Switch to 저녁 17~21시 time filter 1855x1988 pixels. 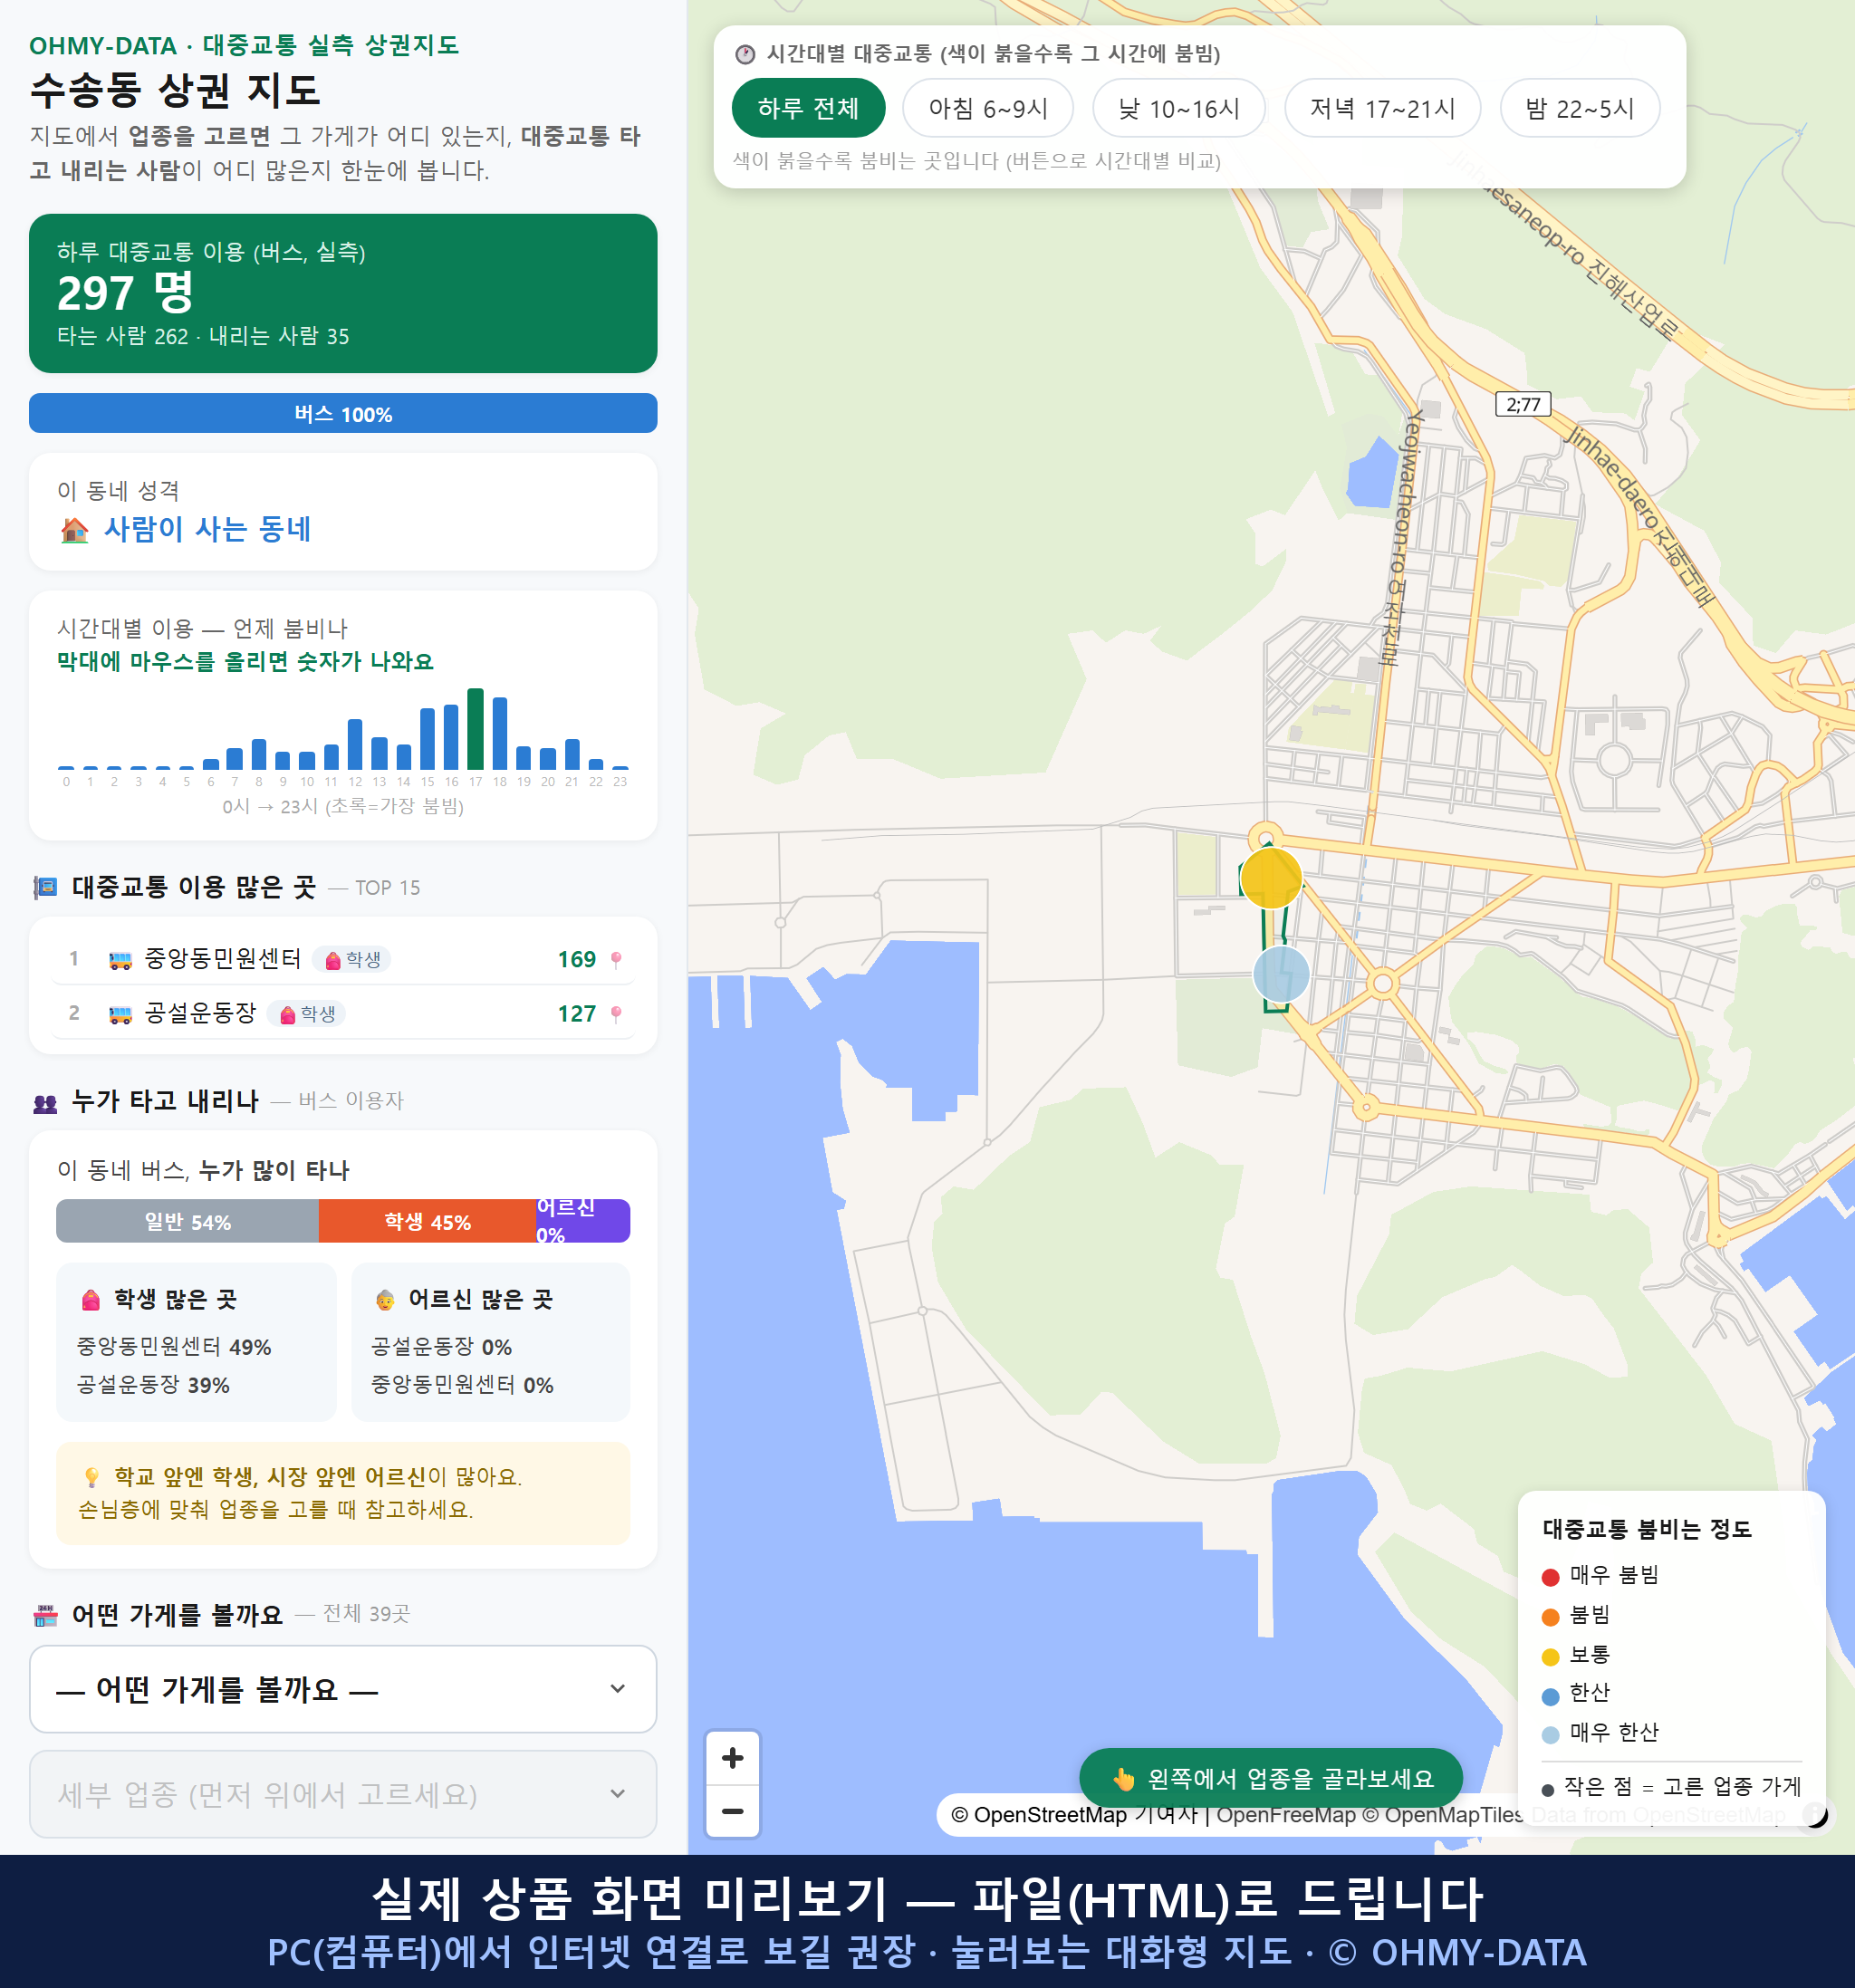[x=1382, y=108]
